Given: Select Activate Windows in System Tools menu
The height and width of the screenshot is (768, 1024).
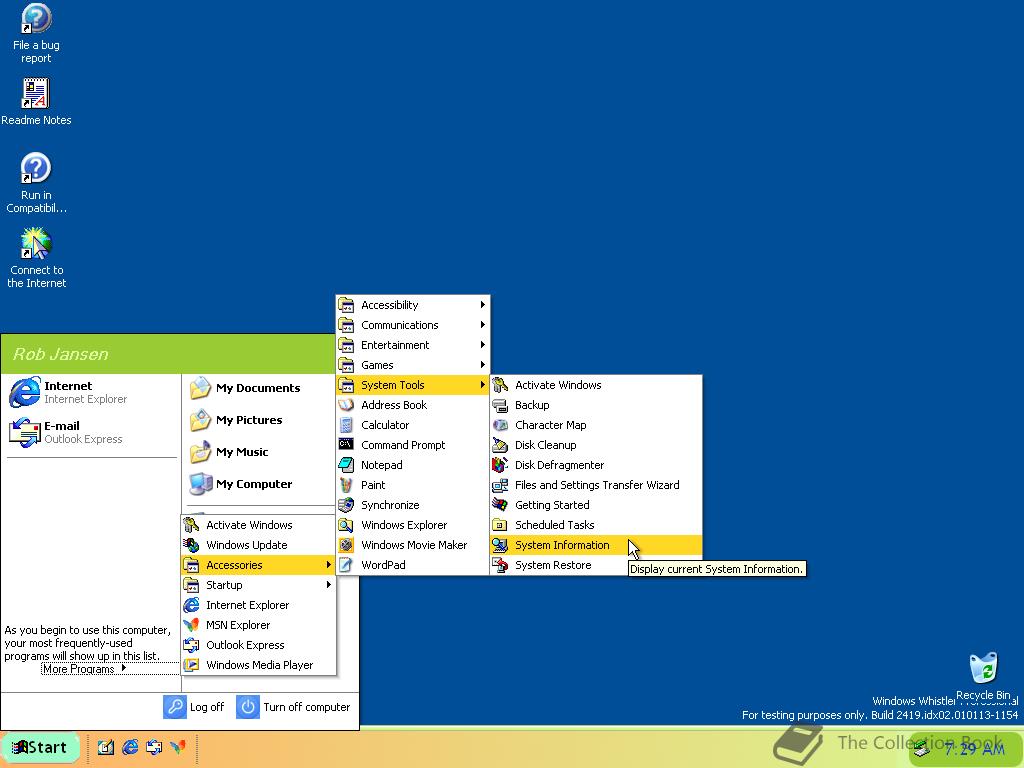Looking at the screenshot, I should tap(596, 385).
